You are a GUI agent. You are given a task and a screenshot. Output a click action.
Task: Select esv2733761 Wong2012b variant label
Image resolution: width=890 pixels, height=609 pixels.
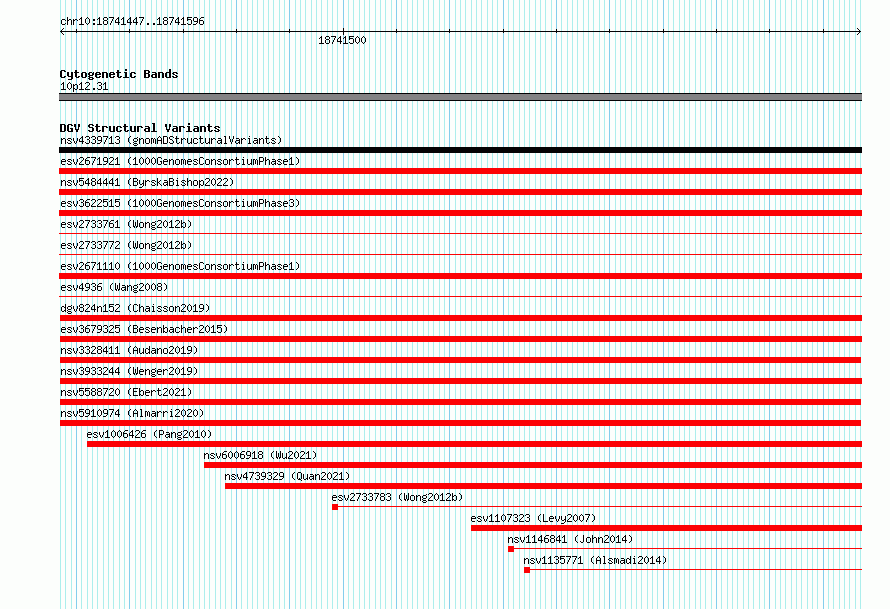(x=126, y=224)
